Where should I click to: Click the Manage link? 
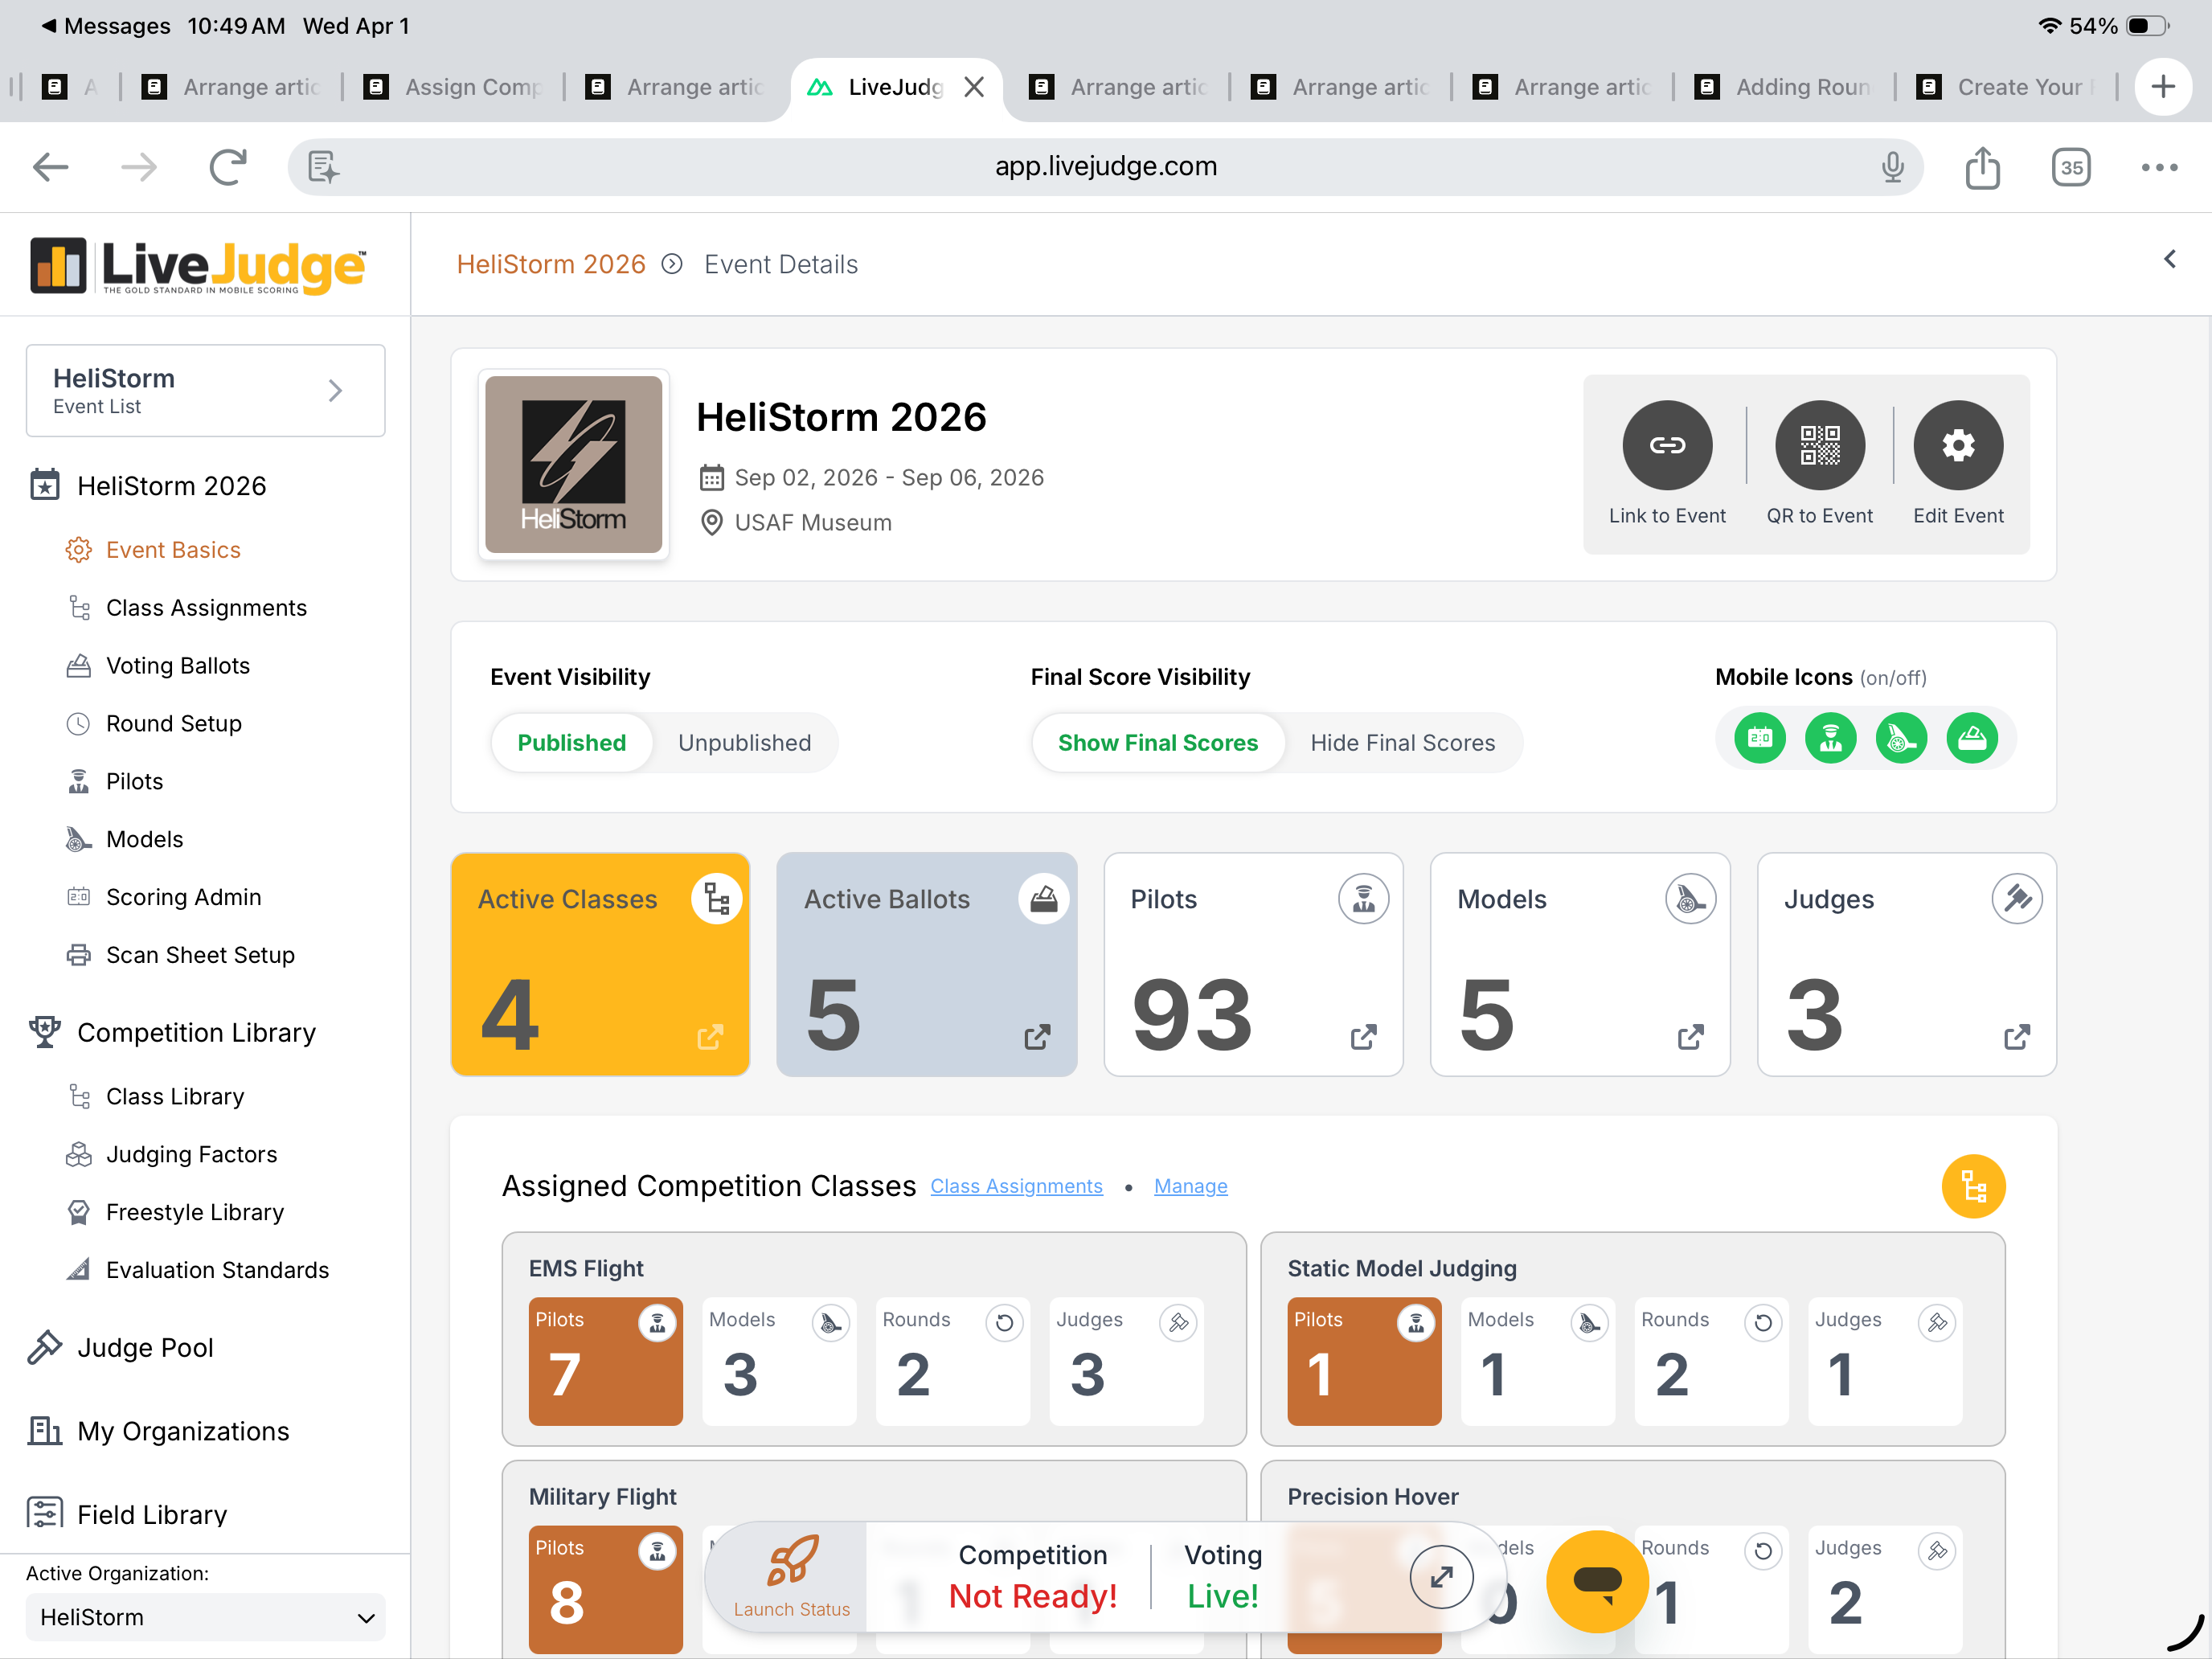click(x=1190, y=1186)
